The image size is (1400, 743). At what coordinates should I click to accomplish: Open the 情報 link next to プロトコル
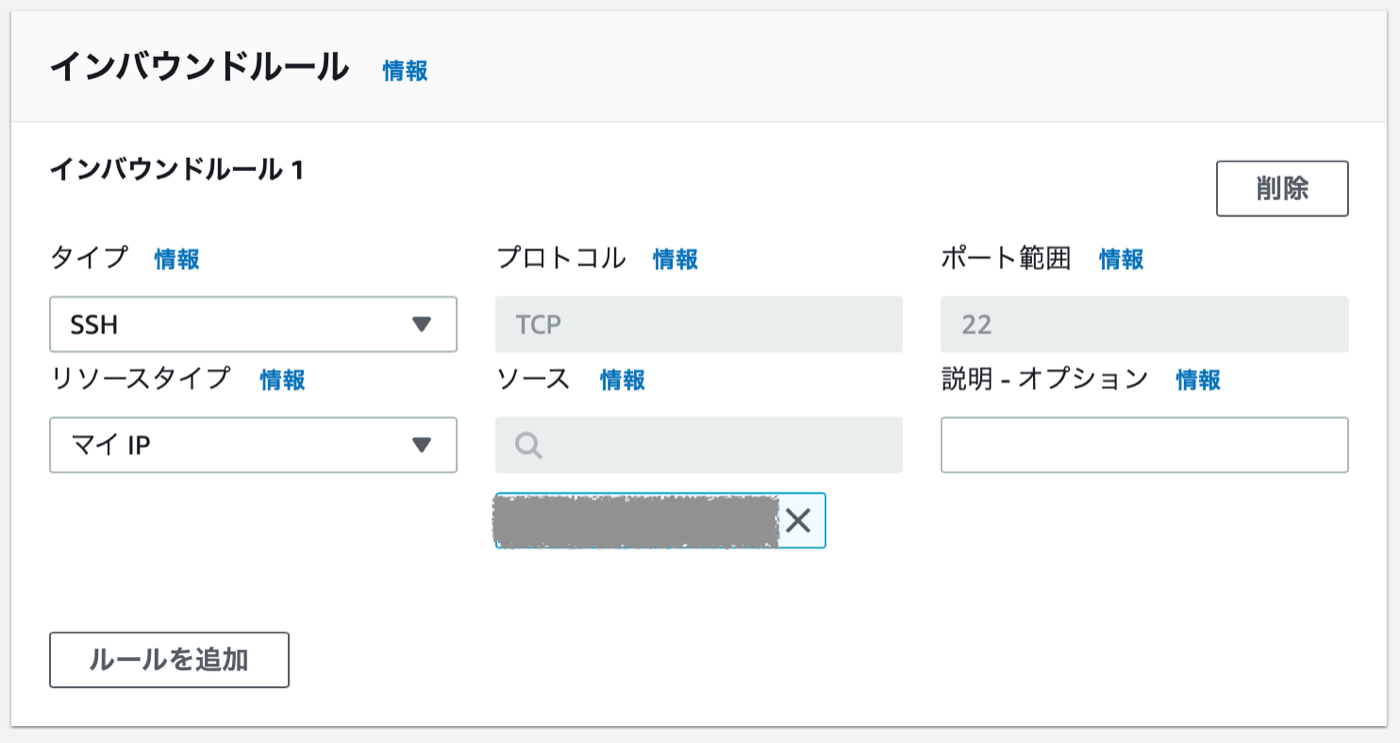pyautogui.click(x=675, y=260)
